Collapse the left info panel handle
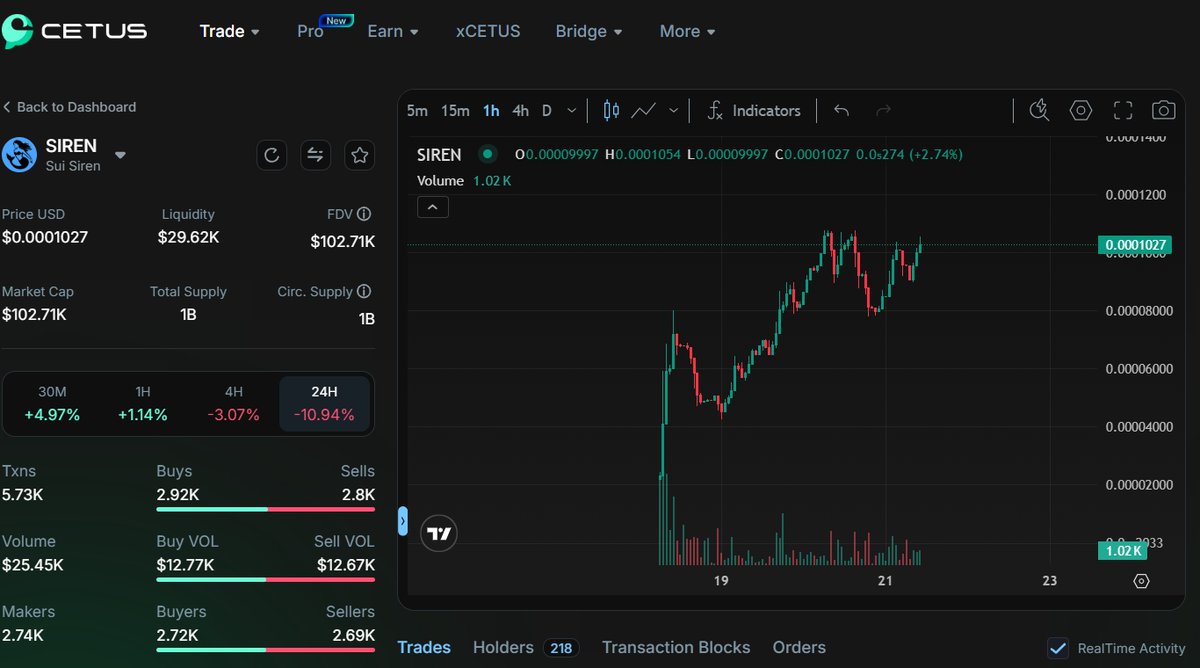This screenshot has width=1200, height=668. coord(403,521)
